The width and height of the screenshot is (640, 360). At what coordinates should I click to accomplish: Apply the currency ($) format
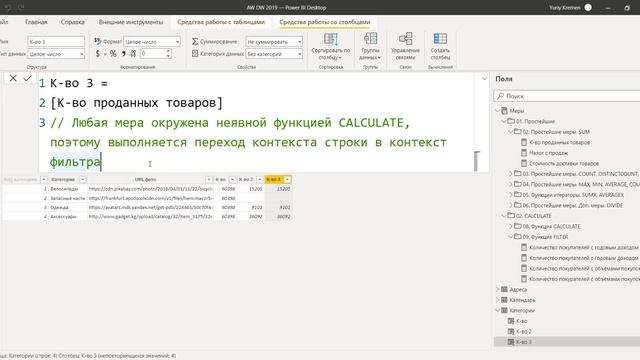pos(98,53)
